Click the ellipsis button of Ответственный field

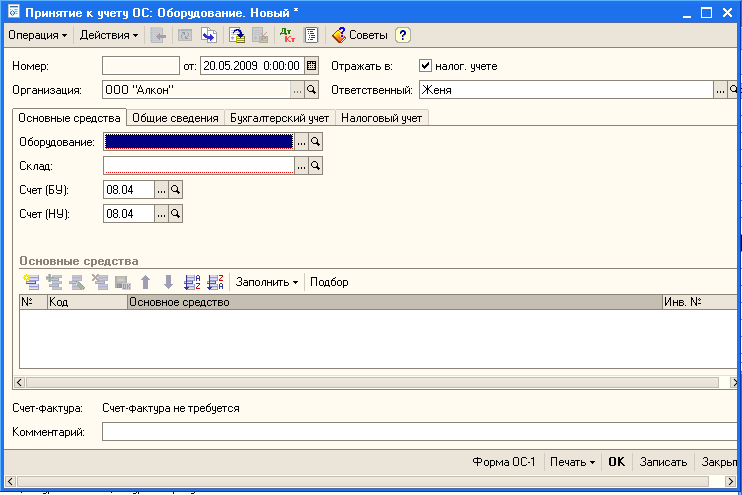coord(720,89)
